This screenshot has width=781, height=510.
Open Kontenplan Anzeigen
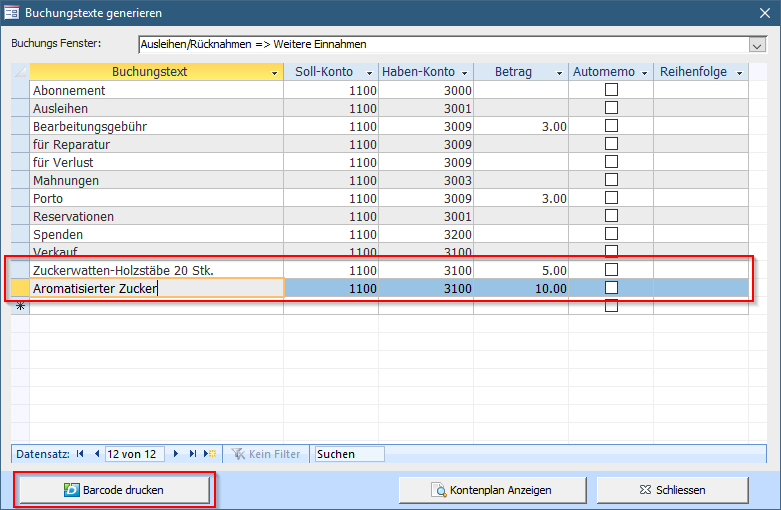pos(492,490)
